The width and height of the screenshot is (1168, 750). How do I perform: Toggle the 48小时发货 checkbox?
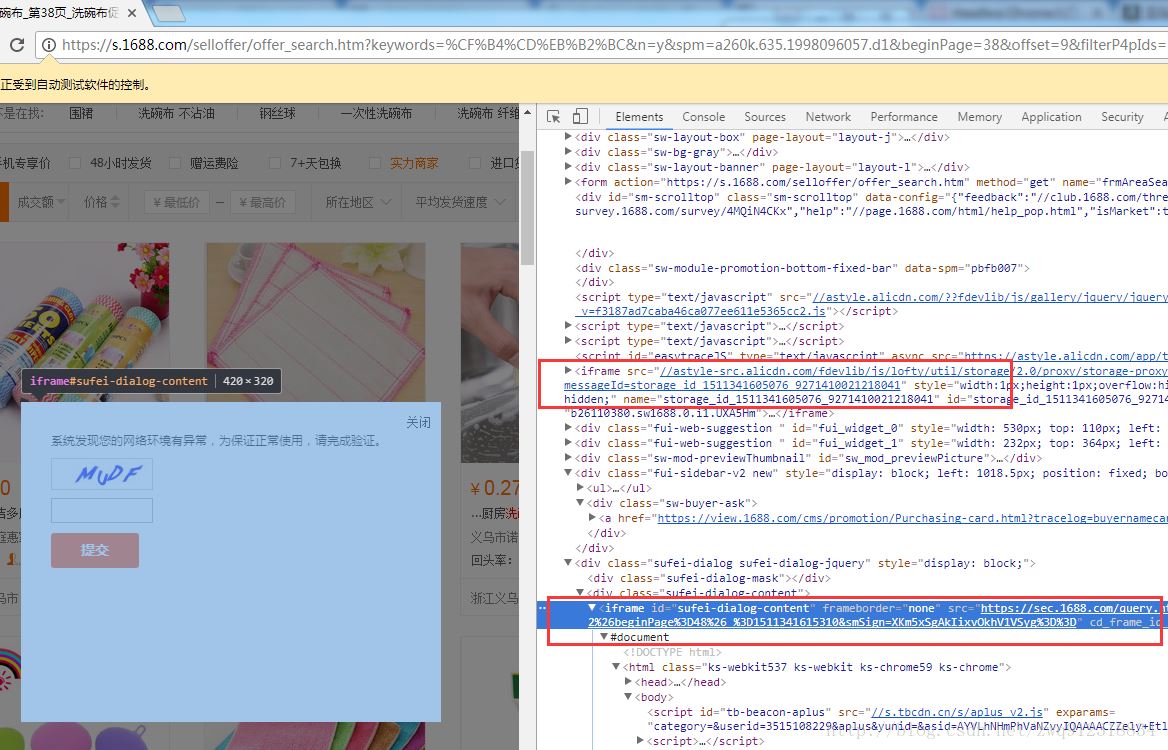tap(74, 163)
